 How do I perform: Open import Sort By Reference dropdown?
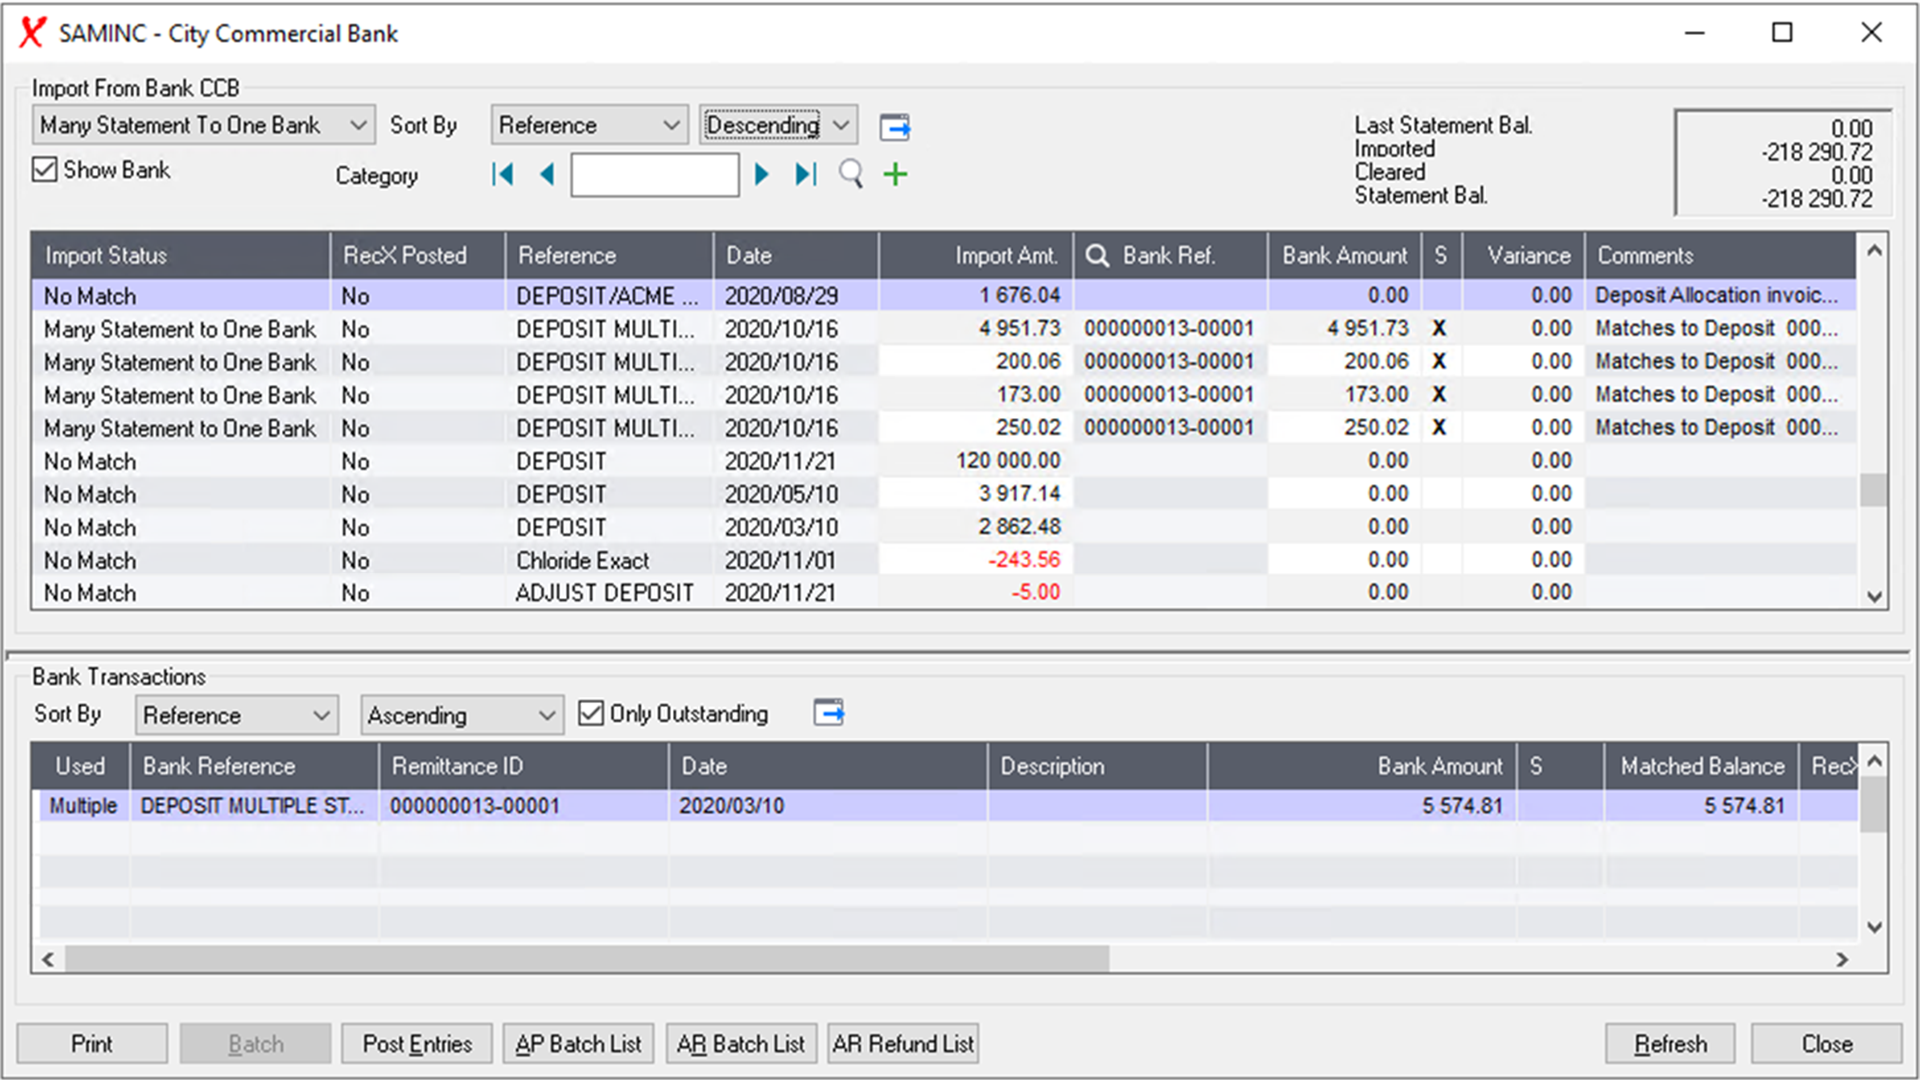[589, 125]
